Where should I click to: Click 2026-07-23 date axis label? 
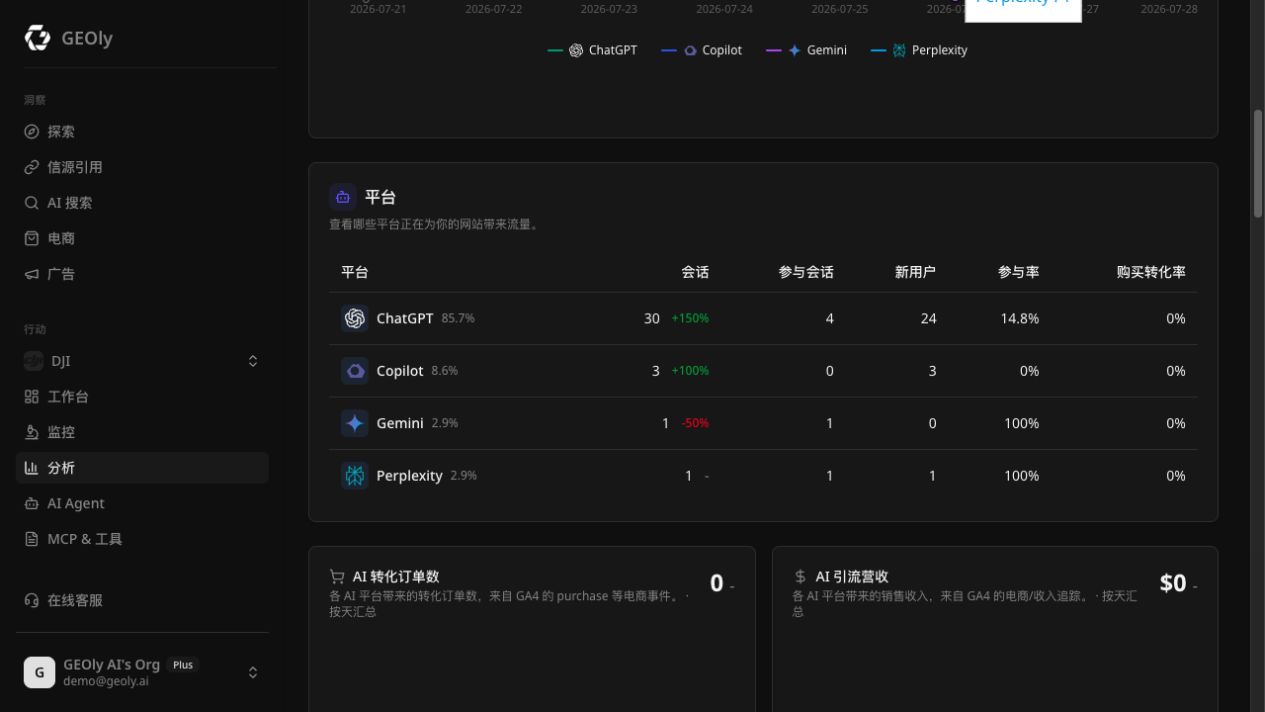(x=609, y=9)
